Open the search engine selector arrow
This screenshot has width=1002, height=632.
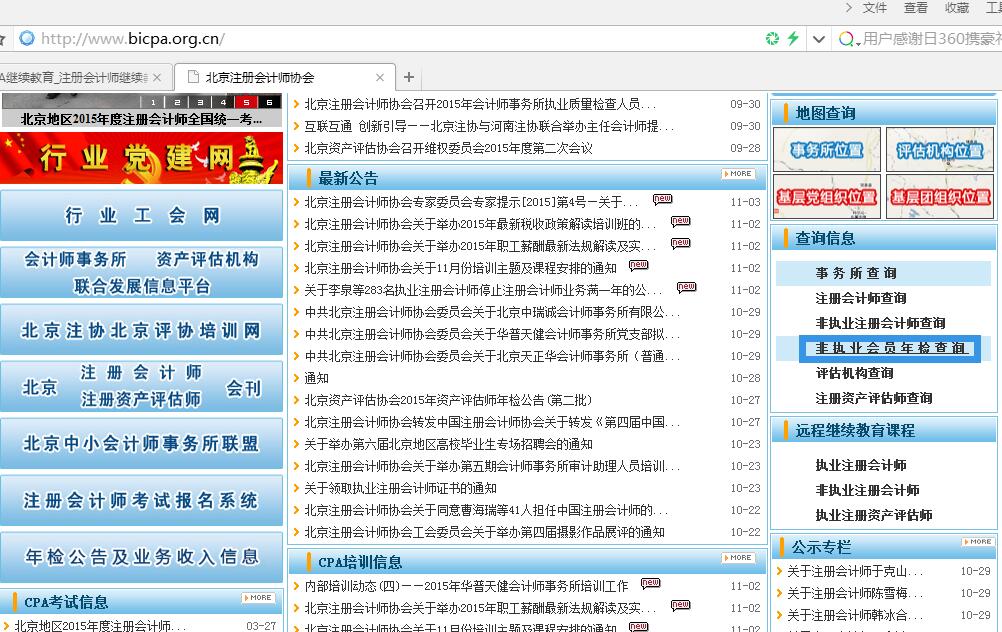(x=859, y=44)
